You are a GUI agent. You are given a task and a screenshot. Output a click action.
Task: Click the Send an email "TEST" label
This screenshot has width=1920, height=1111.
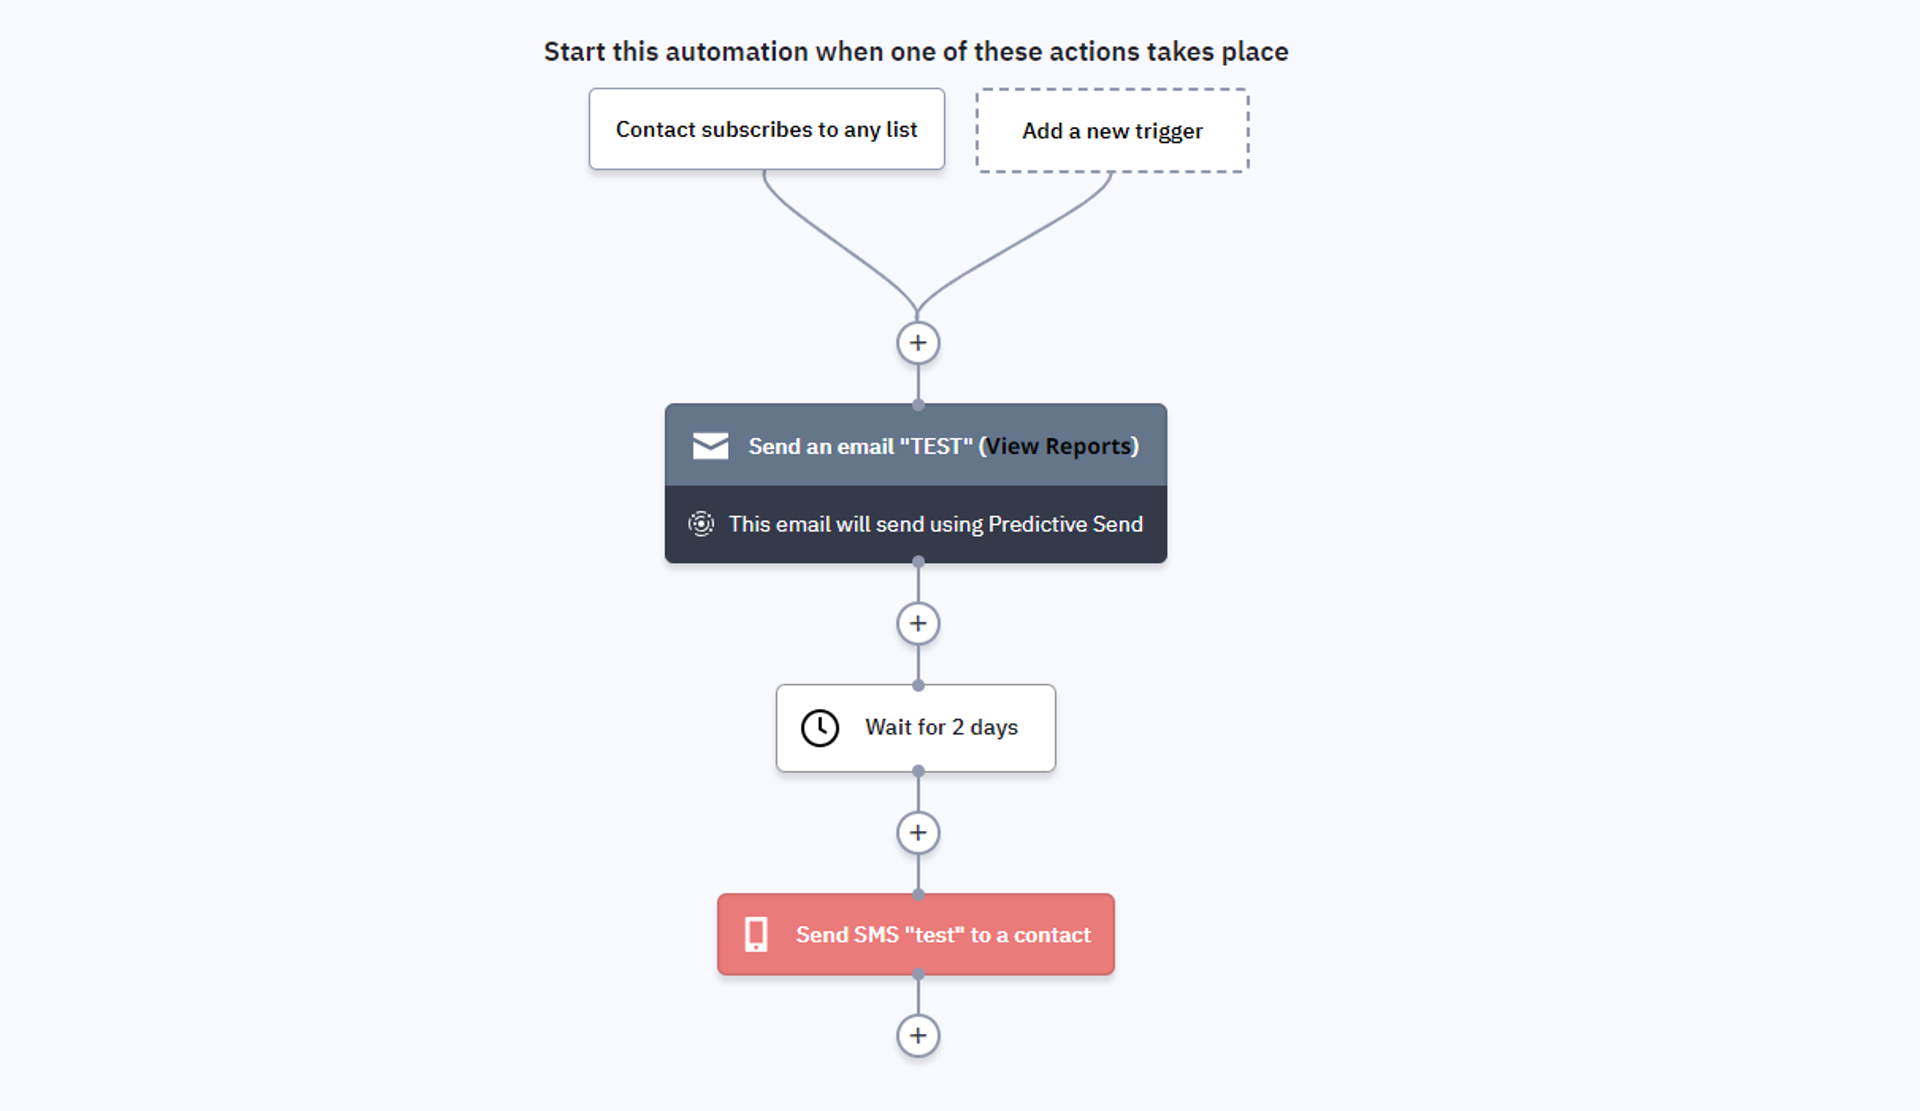(860, 446)
